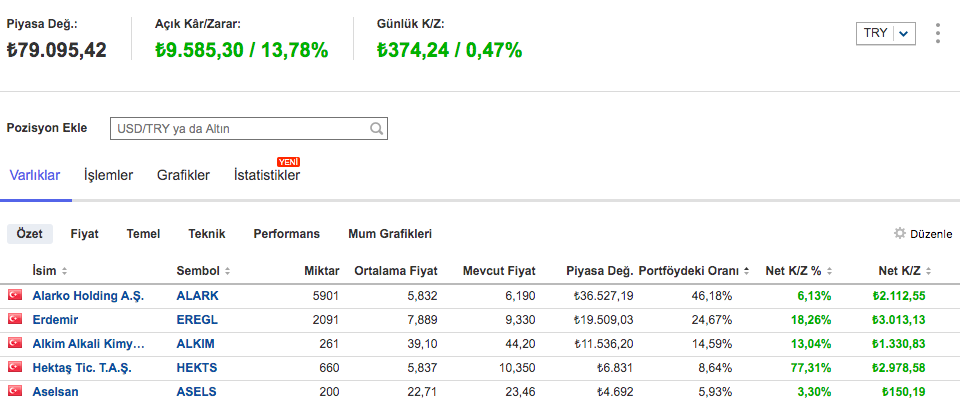The width and height of the screenshot is (961, 407).
Task: Click the Pozisyon Ekle search field
Action: 240,129
